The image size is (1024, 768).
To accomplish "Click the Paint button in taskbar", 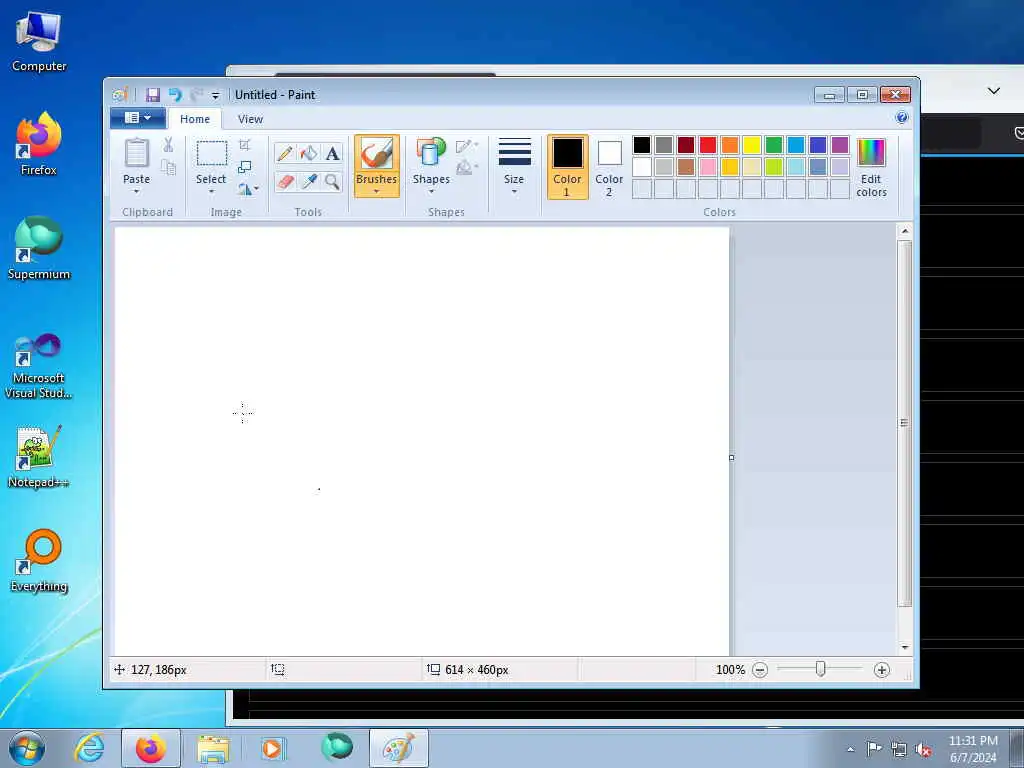I will [x=398, y=748].
